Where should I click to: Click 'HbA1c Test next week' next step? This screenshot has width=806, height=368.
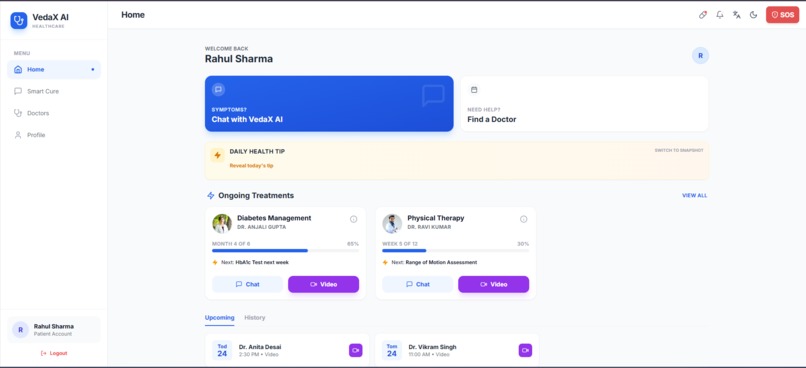pyautogui.click(x=262, y=263)
